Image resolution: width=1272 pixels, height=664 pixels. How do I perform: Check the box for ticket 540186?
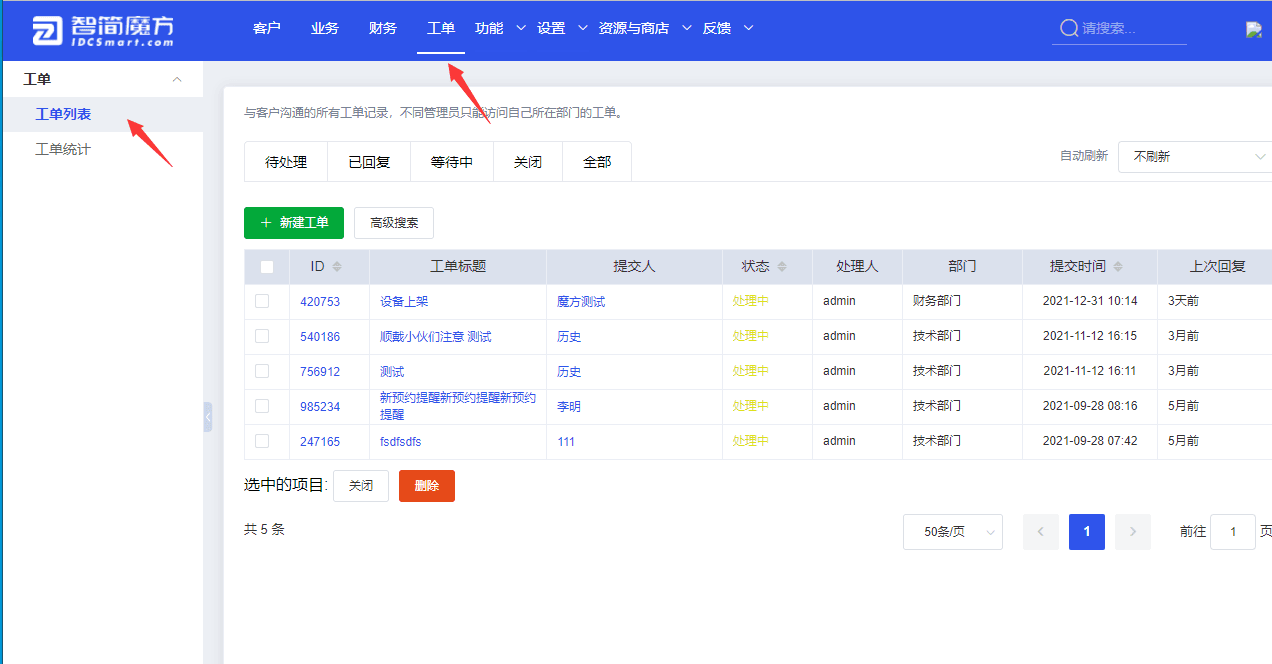(x=262, y=336)
